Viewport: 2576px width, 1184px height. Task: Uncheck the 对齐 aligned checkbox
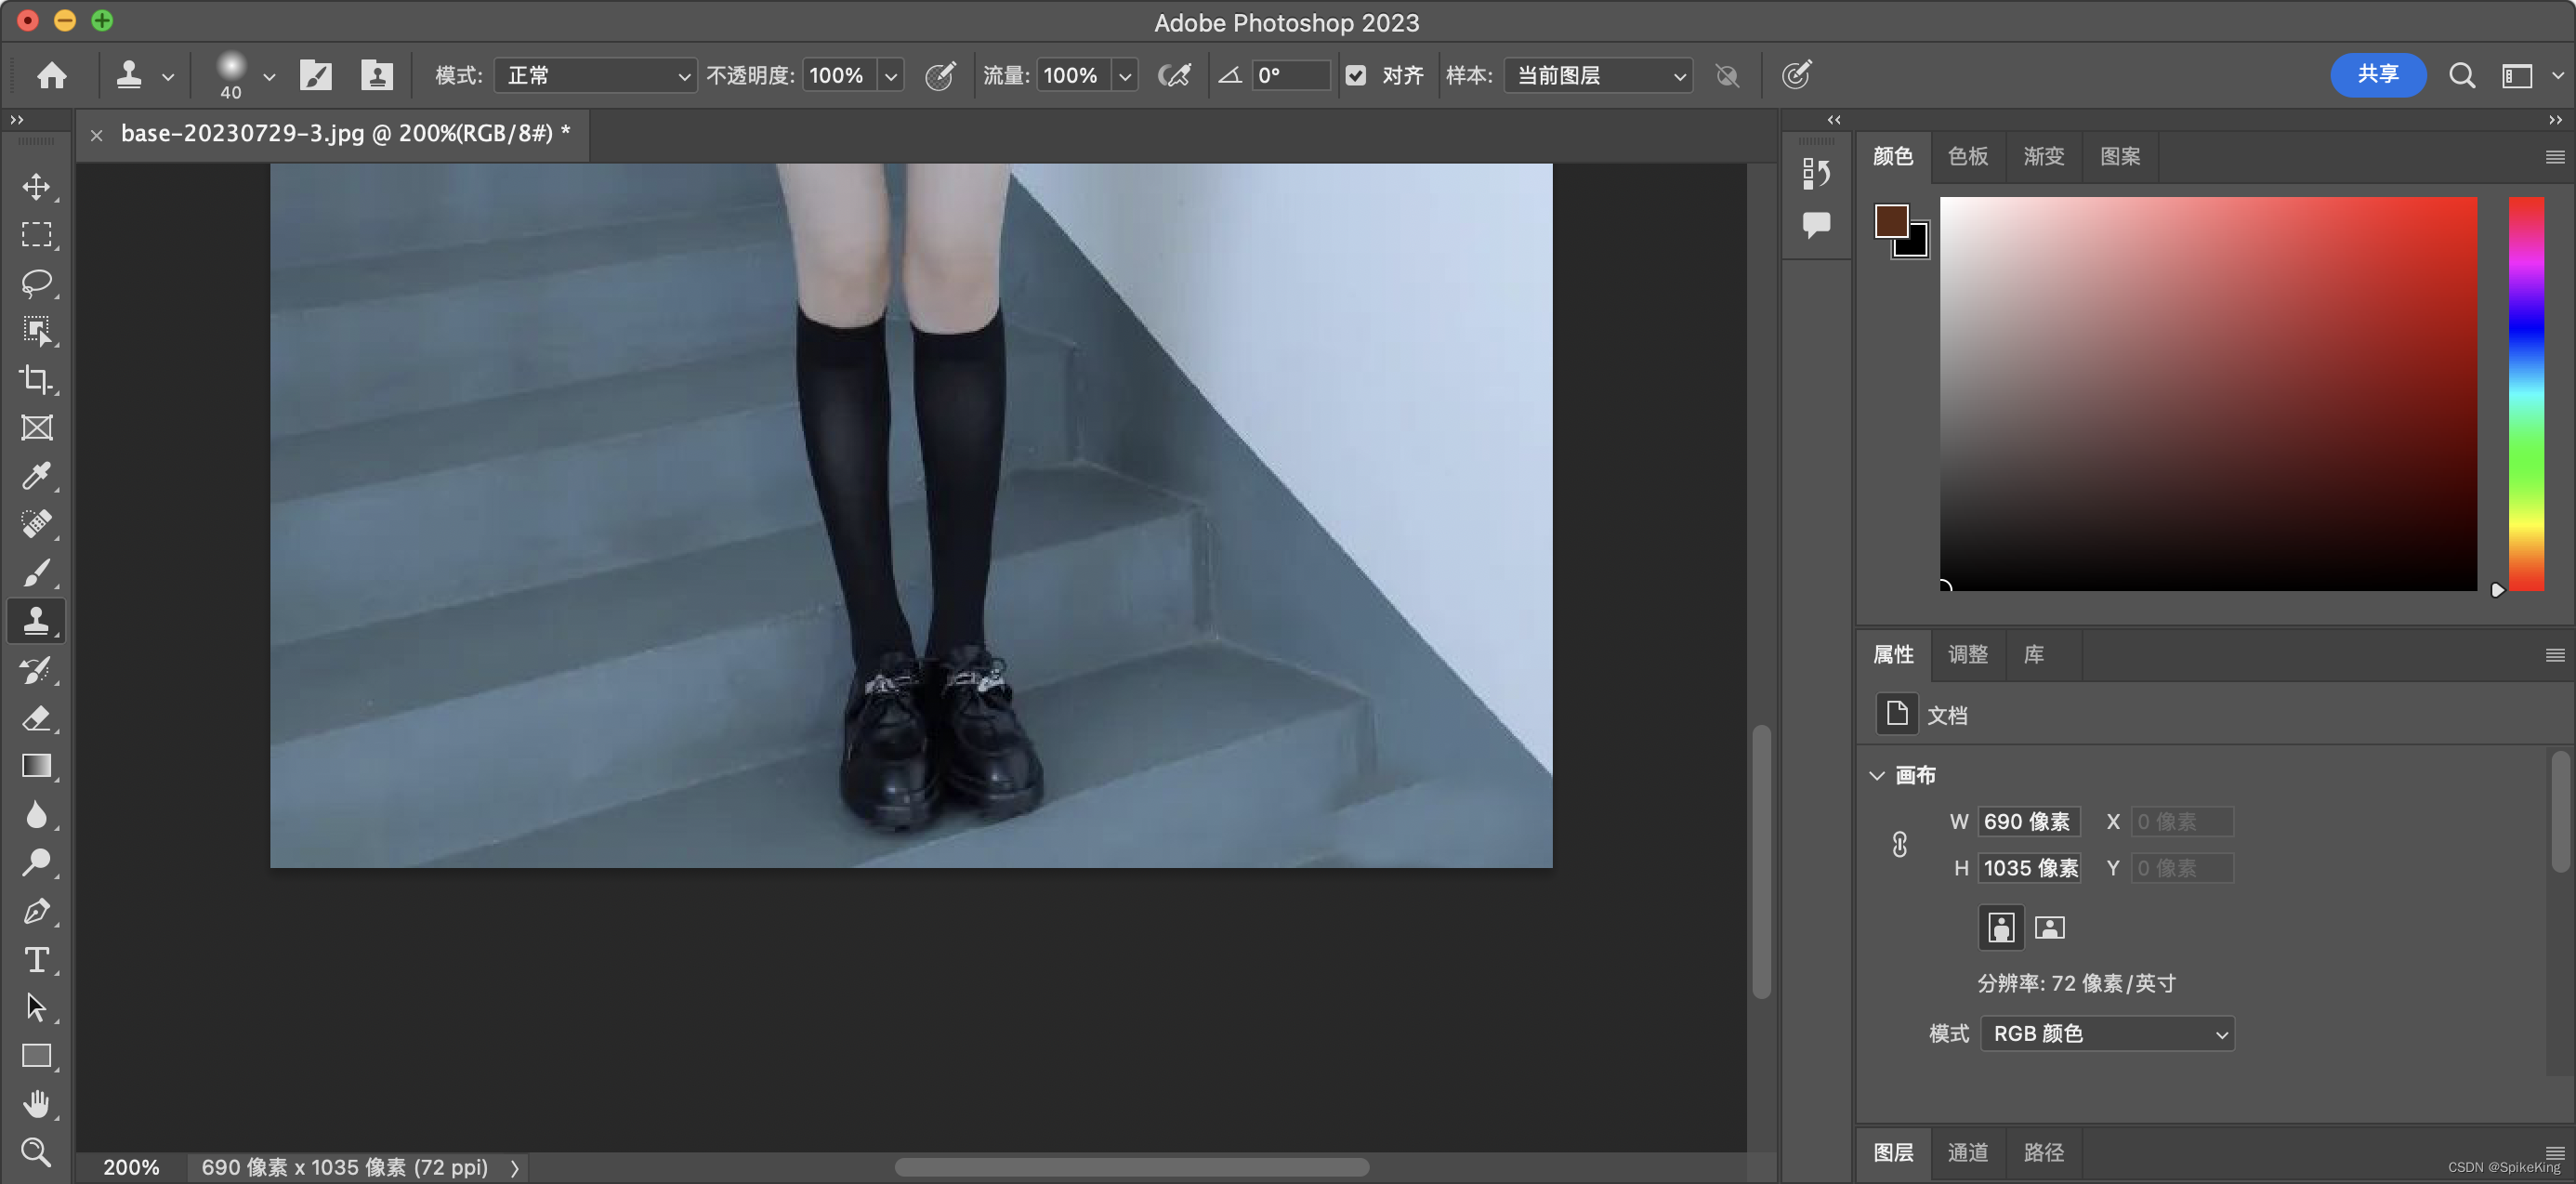click(1356, 75)
